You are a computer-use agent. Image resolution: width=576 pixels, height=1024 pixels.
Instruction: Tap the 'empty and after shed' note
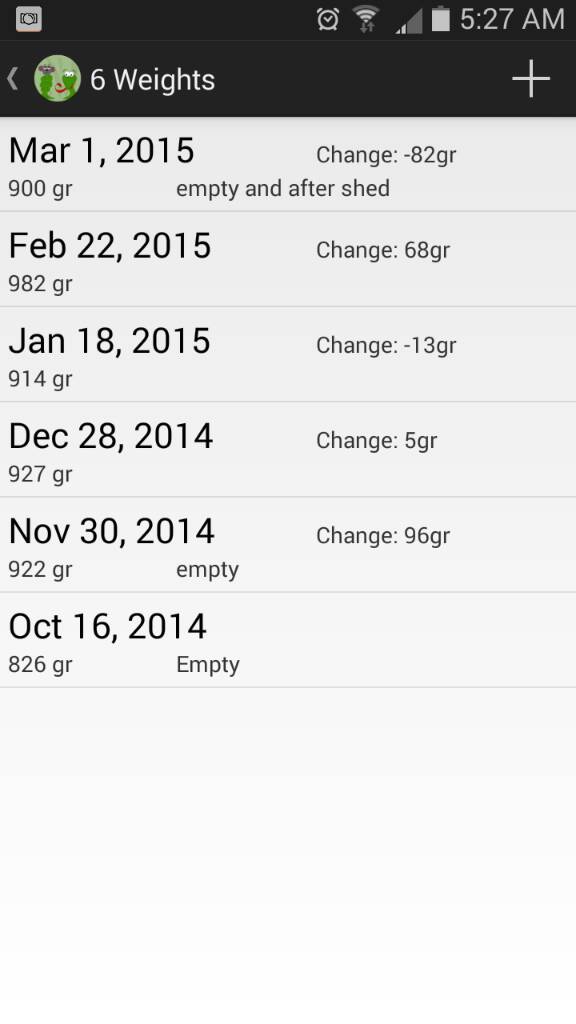tap(283, 189)
